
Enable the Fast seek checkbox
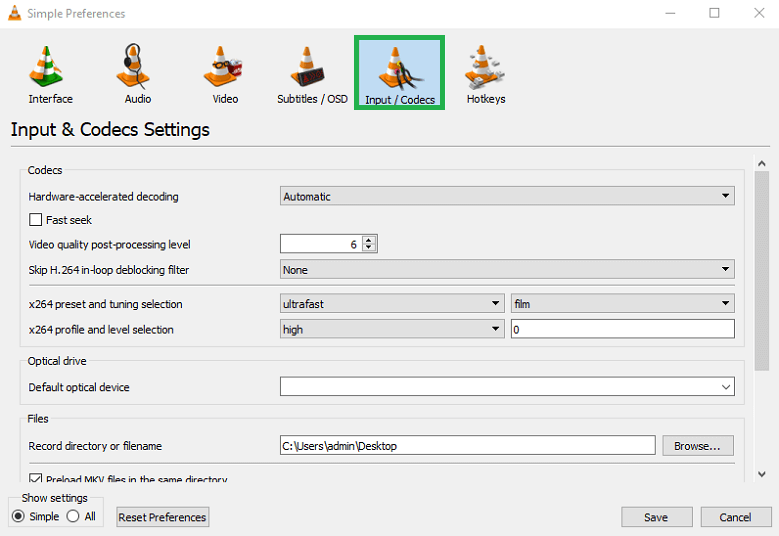click(35, 220)
